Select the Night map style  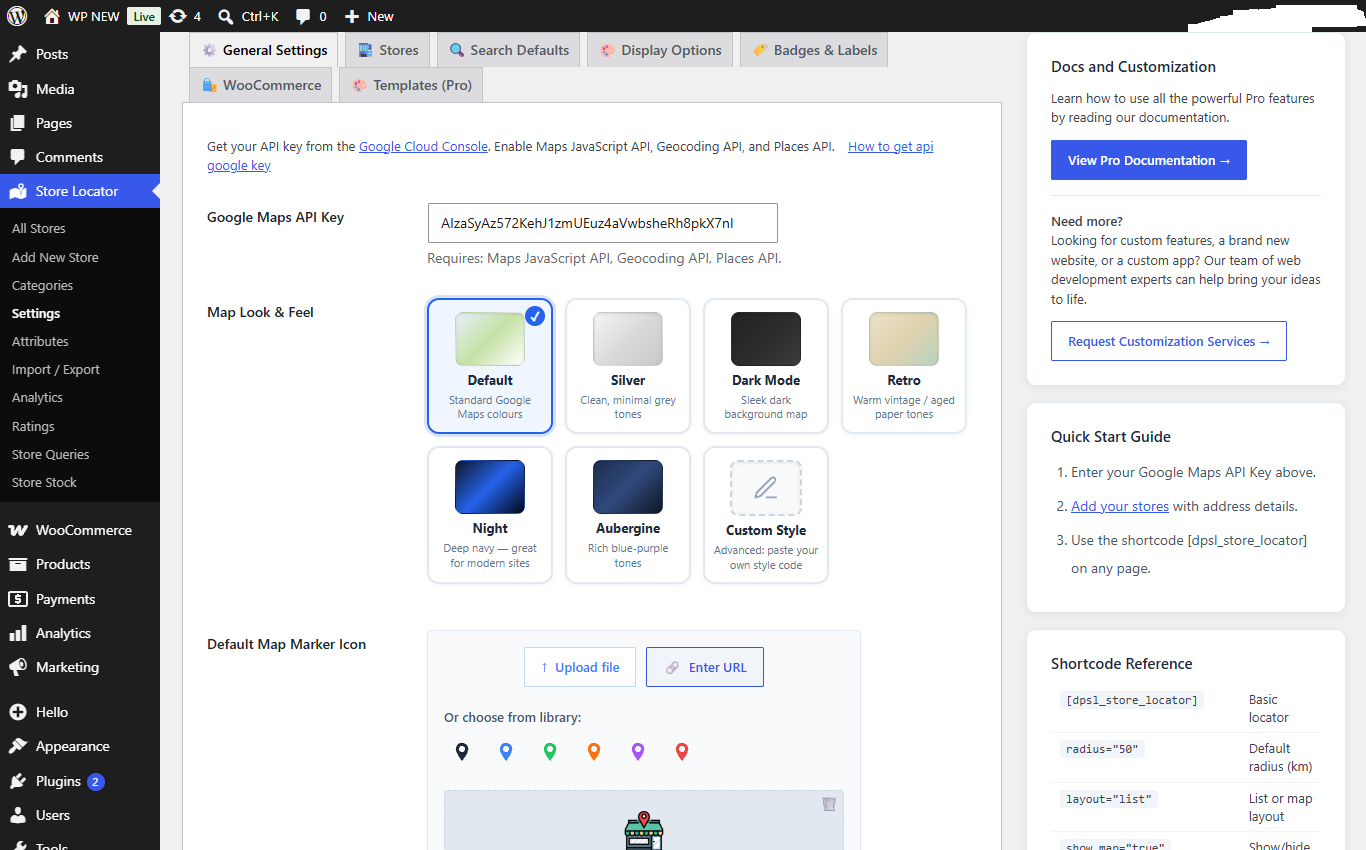click(x=490, y=515)
